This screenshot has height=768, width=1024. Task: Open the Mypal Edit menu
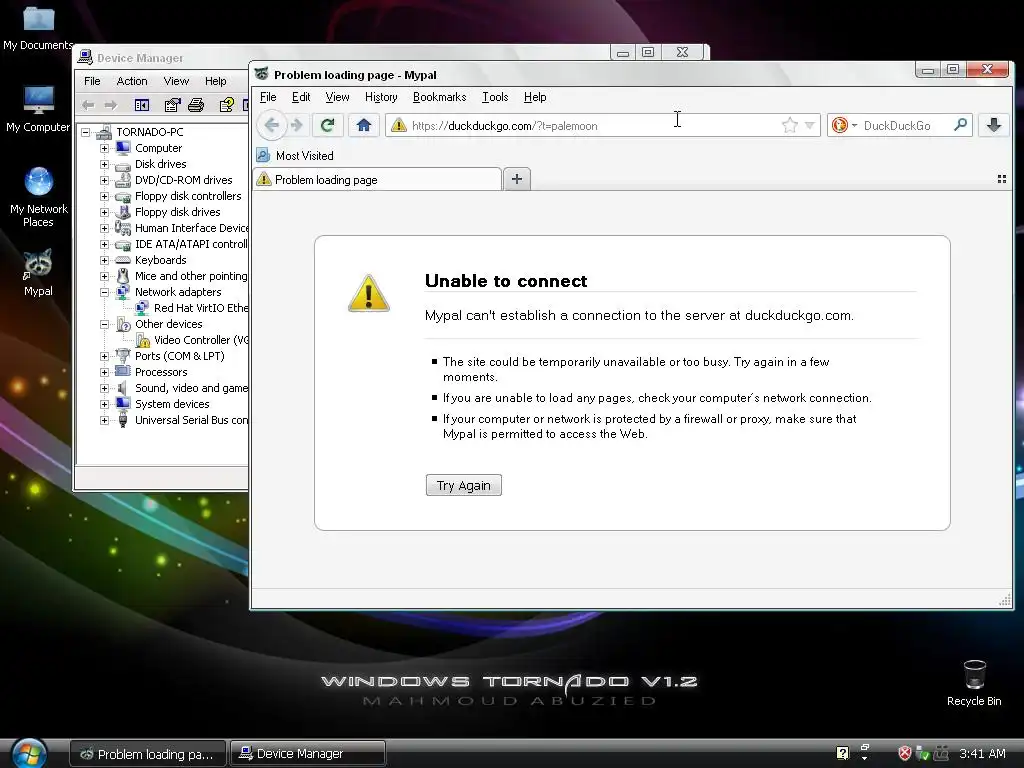(x=301, y=97)
